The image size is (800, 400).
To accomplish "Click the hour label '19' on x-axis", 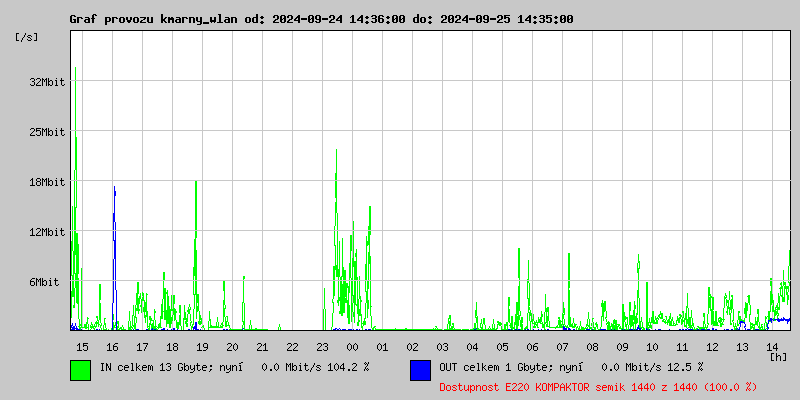I will 202,347.
